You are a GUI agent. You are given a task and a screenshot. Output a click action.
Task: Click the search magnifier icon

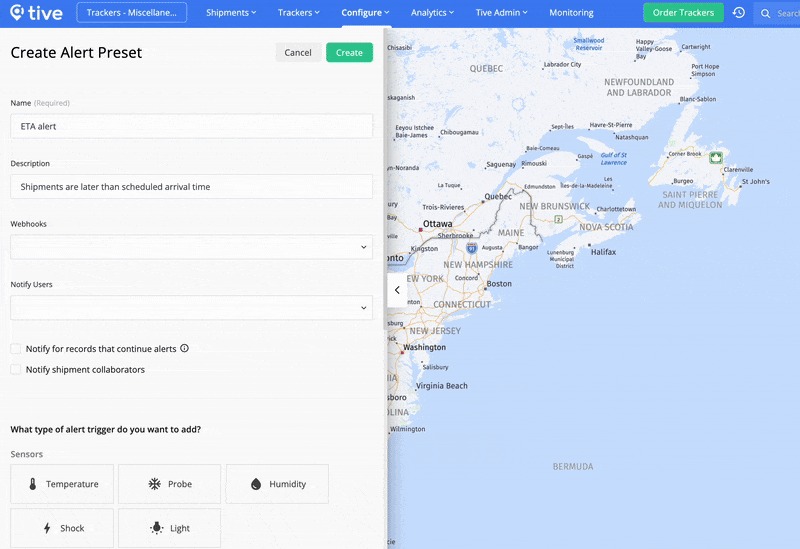tap(766, 13)
